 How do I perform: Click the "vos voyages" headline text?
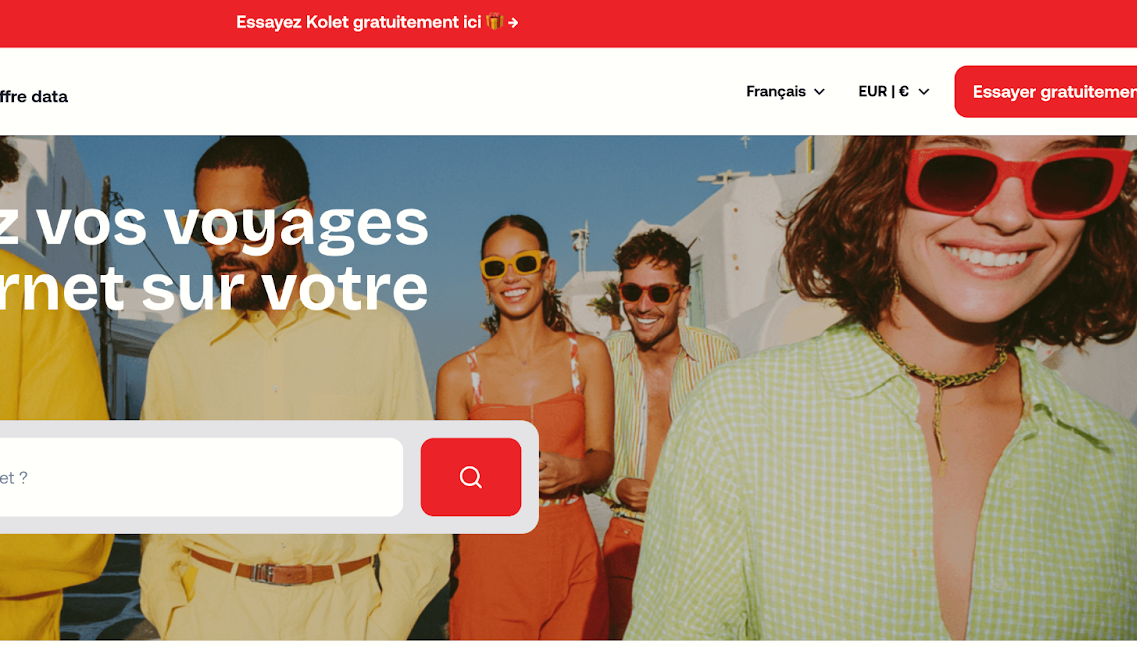tap(232, 224)
